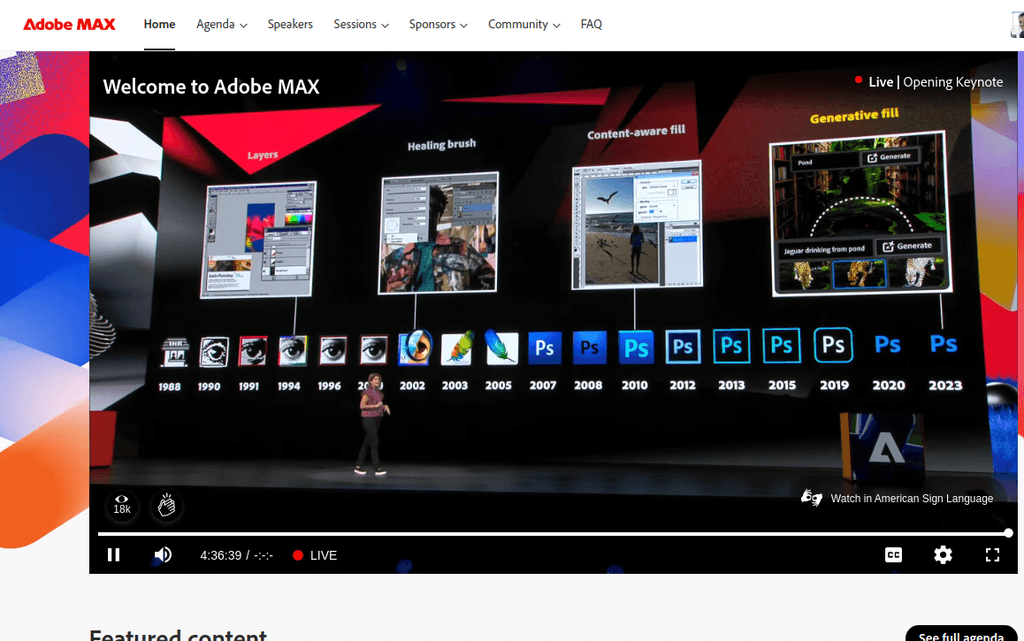The image size is (1024, 641).
Task: Click the See full agenda button
Action: pyautogui.click(x=961, y=634)
